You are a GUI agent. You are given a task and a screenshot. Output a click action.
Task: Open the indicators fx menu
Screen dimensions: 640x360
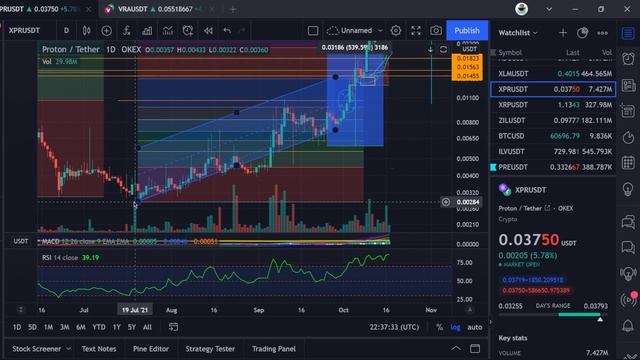(x=127, y=31)
